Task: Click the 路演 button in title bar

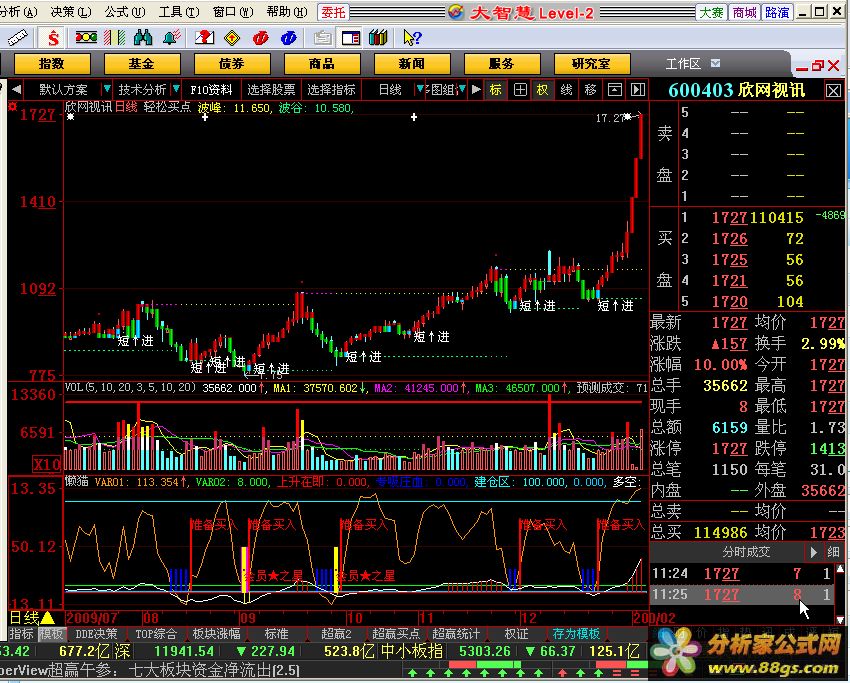Action: pyautogui.click(x=777, y=12)
